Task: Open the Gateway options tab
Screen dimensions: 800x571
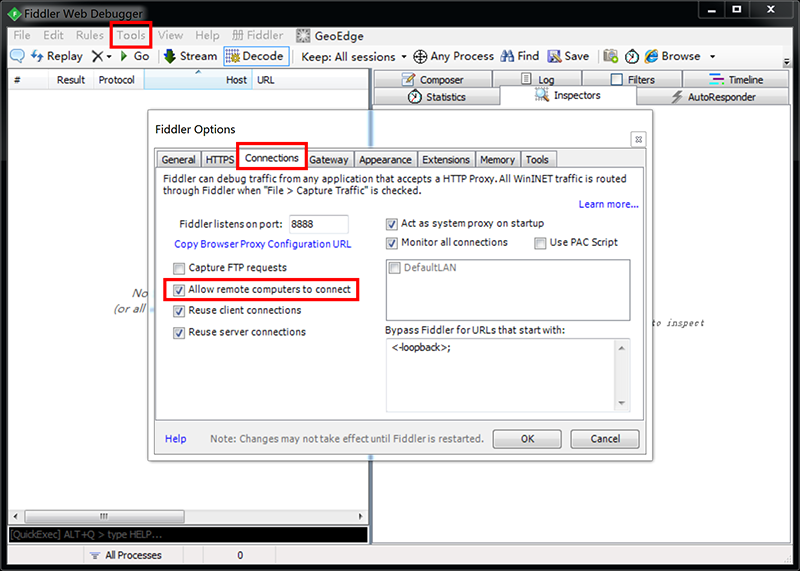Action: pos(329,160)
